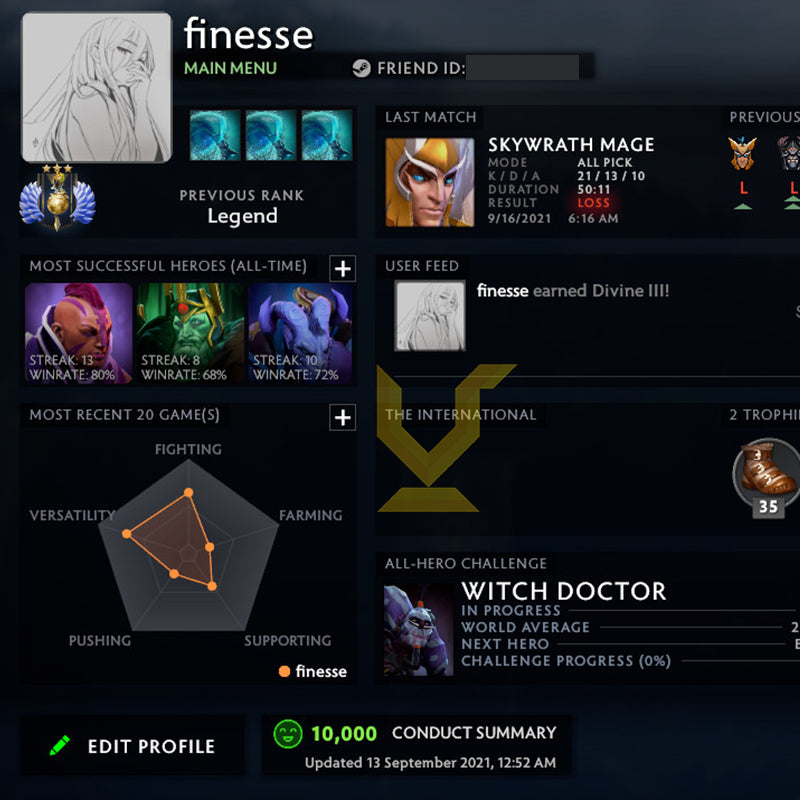The width and height of the screenshot is (800, 800).
Task: Open the Divine rank medal badge
Action: (x=57, y=197)
